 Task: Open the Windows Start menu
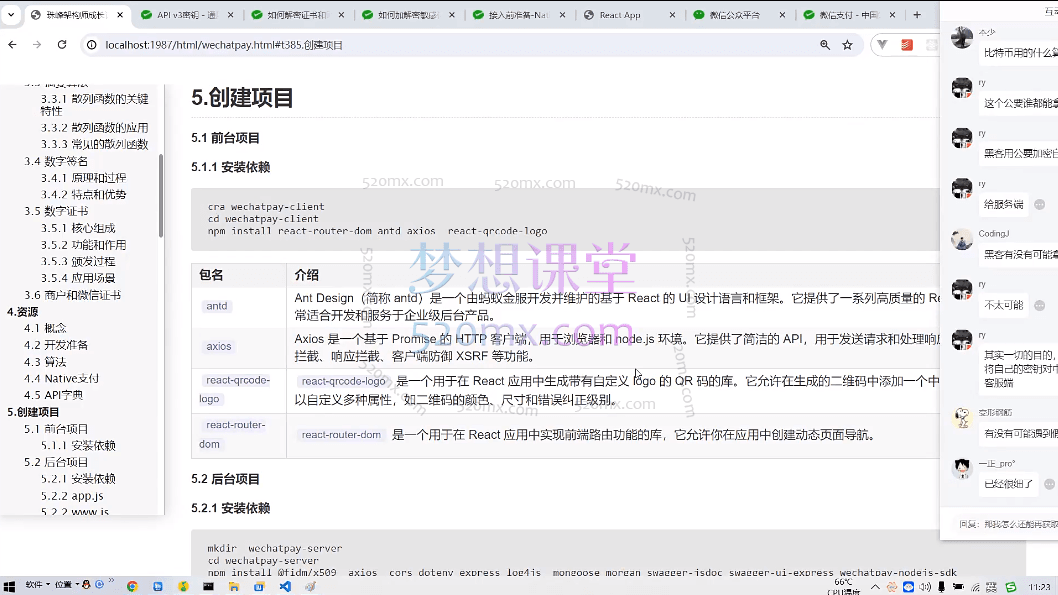tap(11, 587)
